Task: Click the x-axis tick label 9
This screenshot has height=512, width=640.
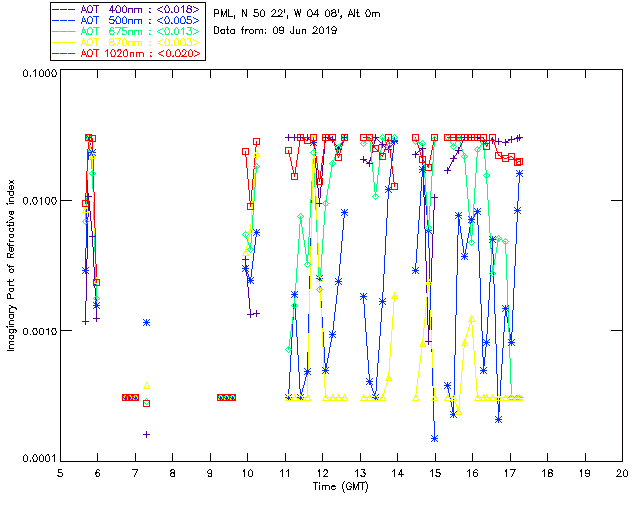Action: click(210, 473)
